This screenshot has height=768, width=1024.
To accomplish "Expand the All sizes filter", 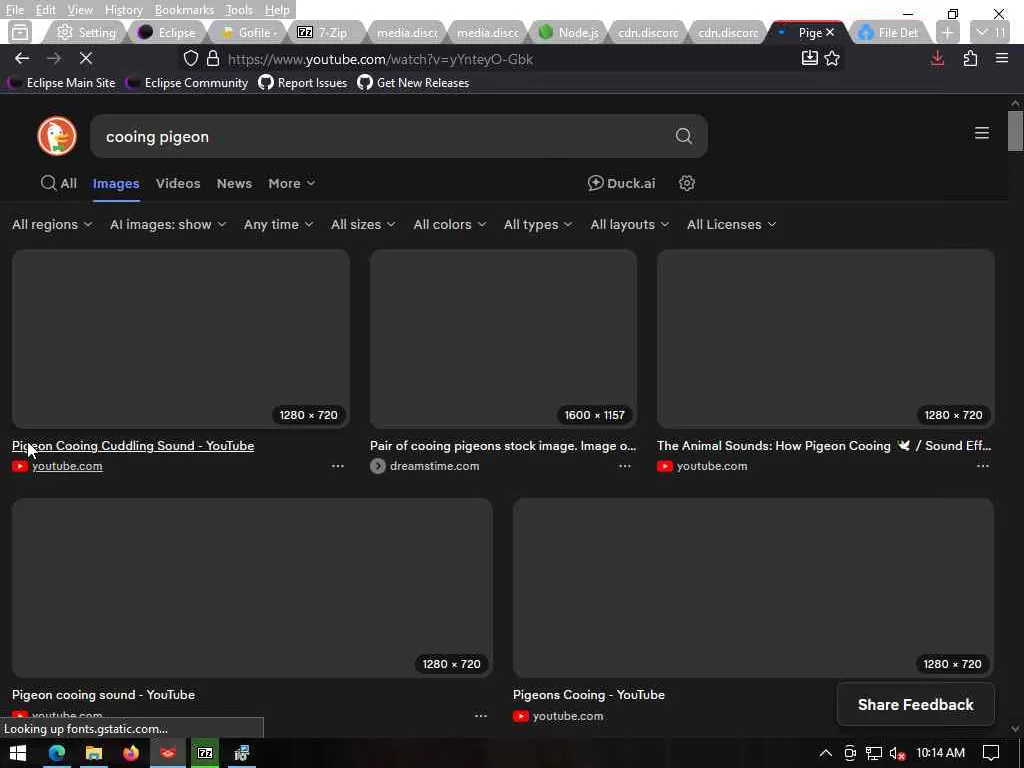I will click(x=362, y=225).
